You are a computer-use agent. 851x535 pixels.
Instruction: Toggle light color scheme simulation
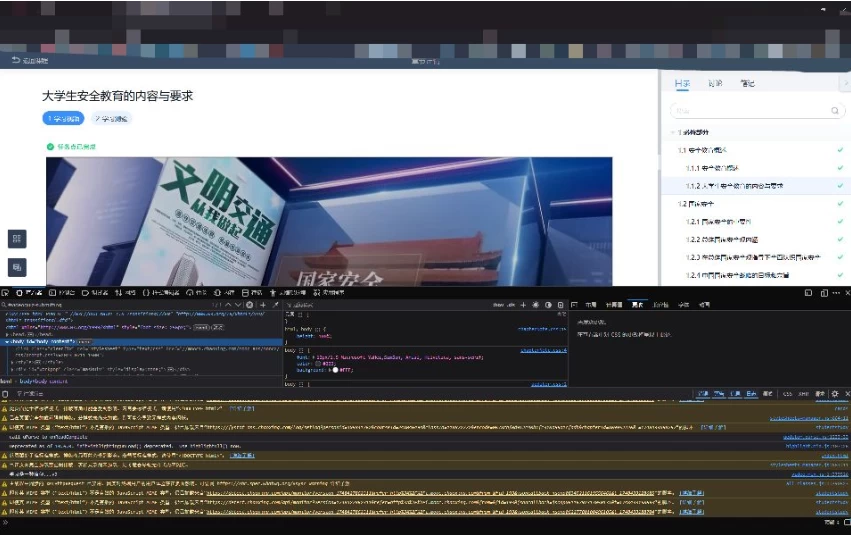535,305
